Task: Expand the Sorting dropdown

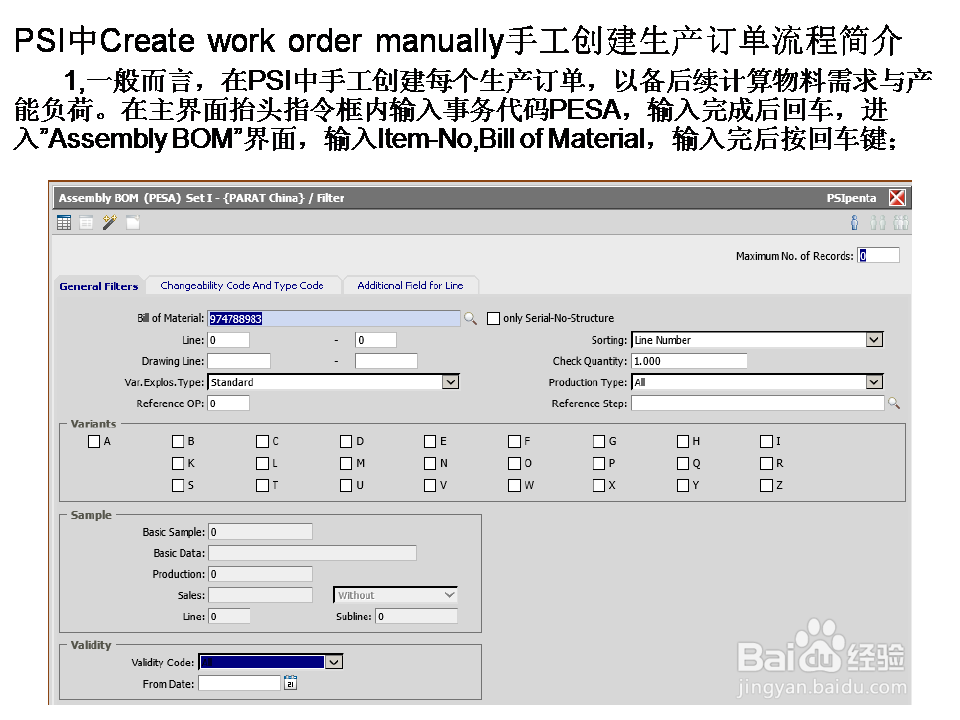Action: (x=874, y=340)
